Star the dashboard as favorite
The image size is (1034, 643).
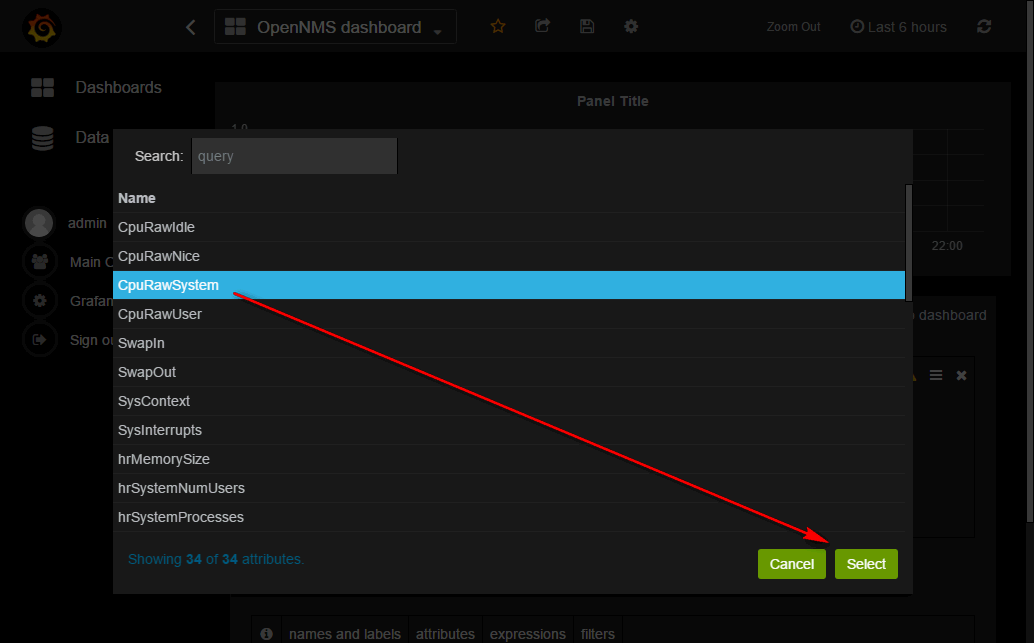[x=498, y=26]
